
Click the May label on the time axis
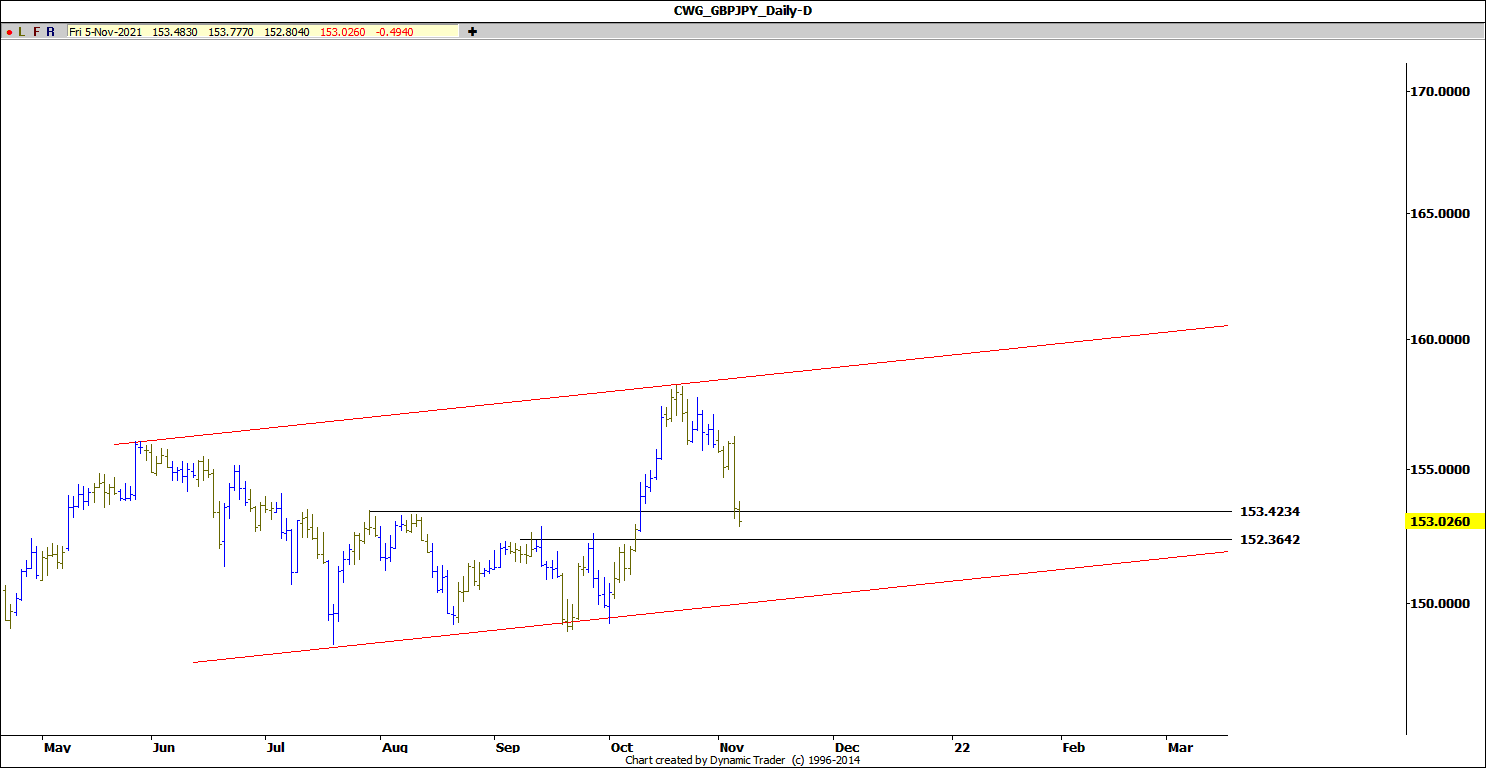point(58,747)
